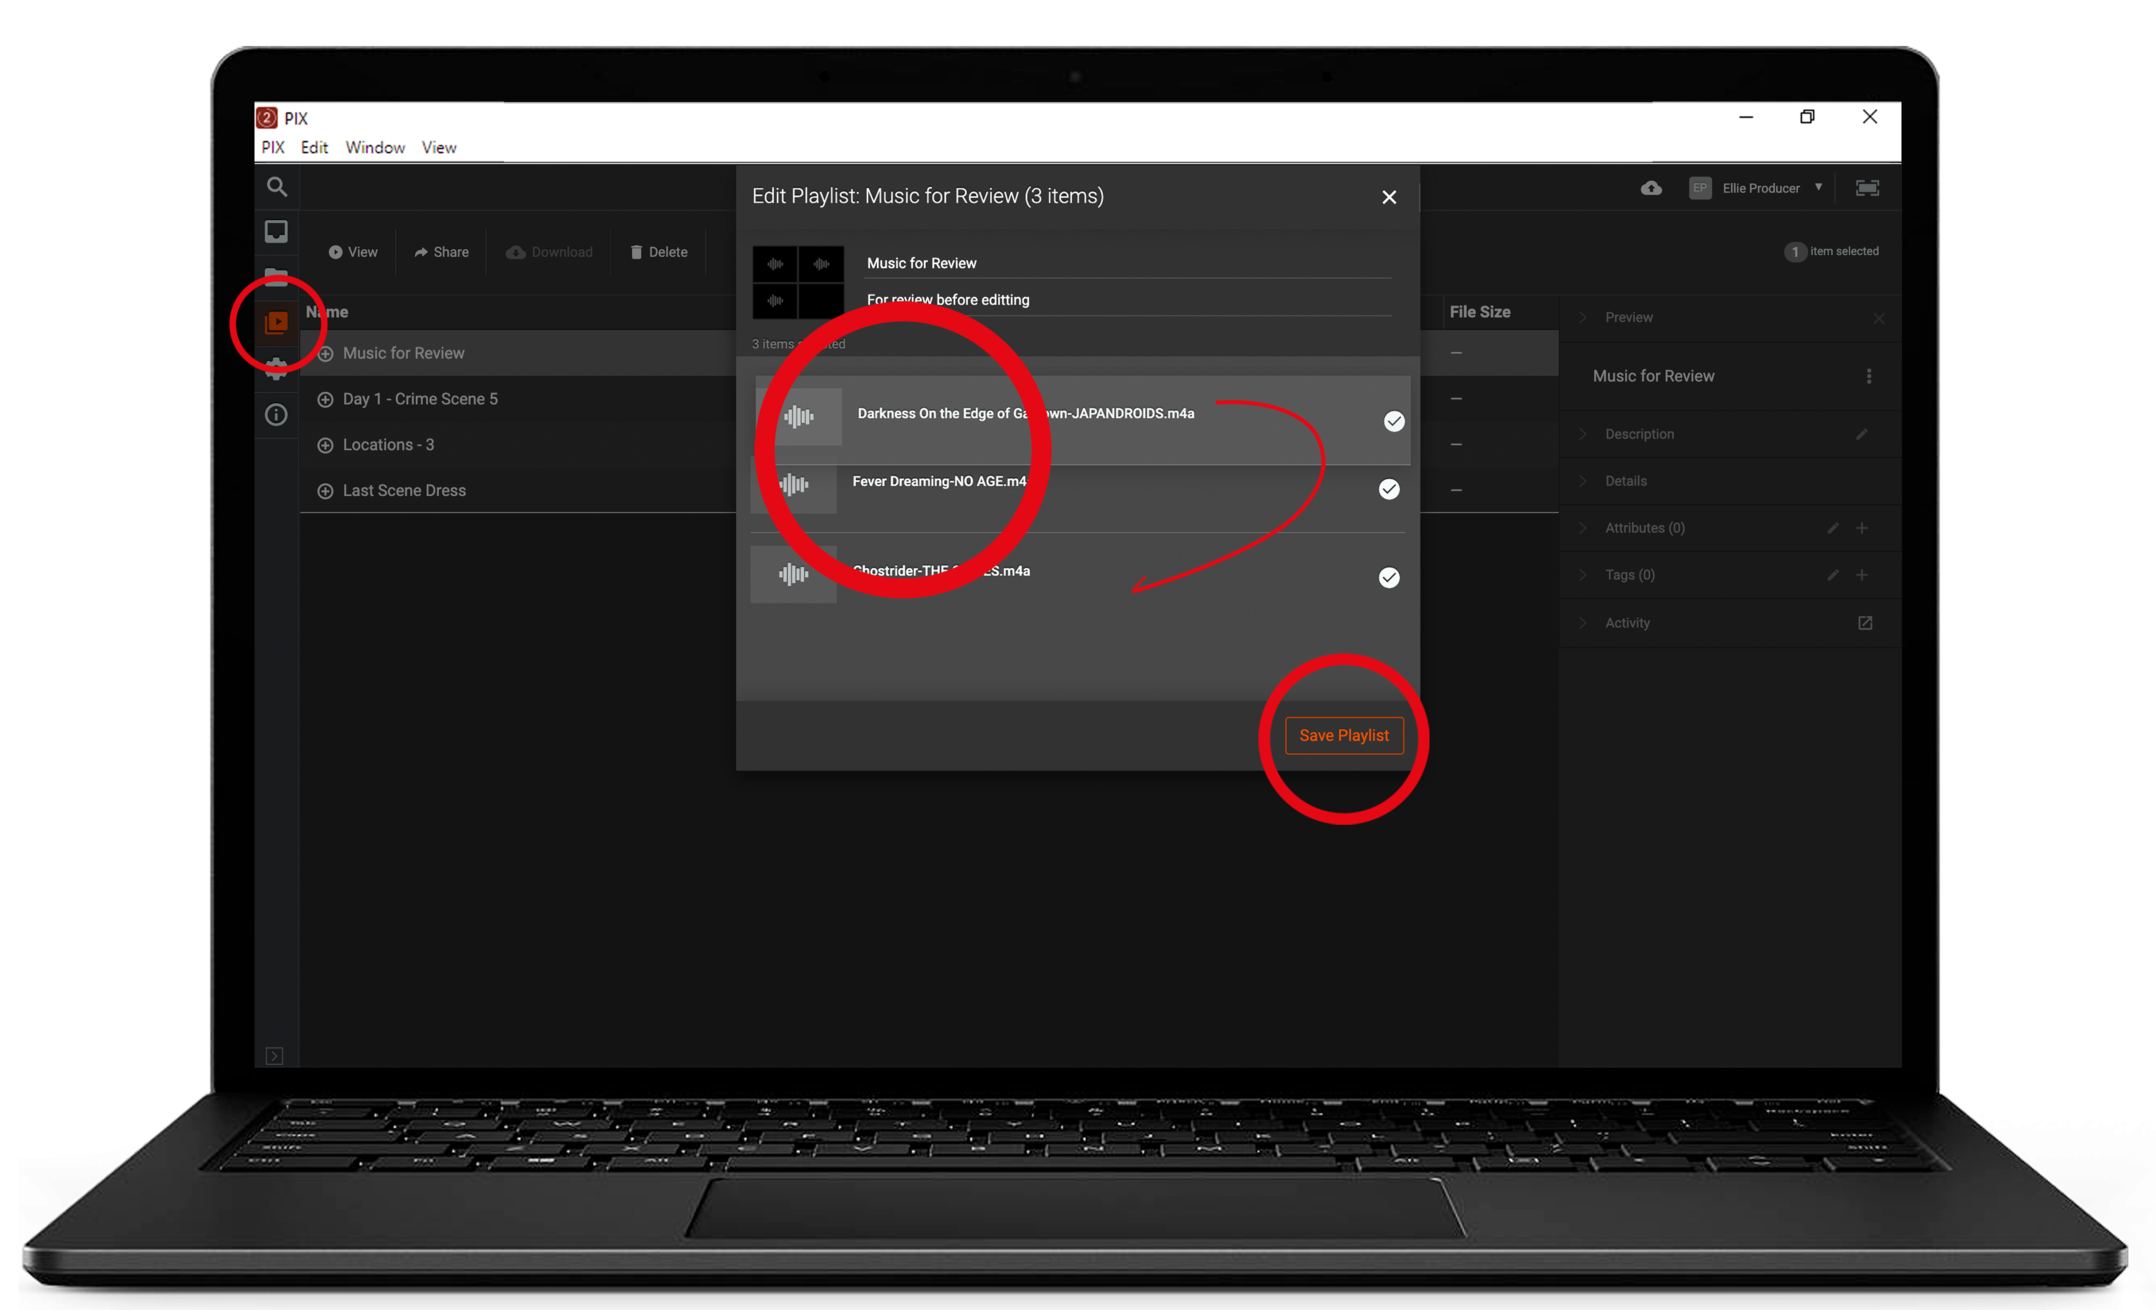
Task: Uncheck the Fever Dreaming-NO AGE track
Action: [1389, 489]
